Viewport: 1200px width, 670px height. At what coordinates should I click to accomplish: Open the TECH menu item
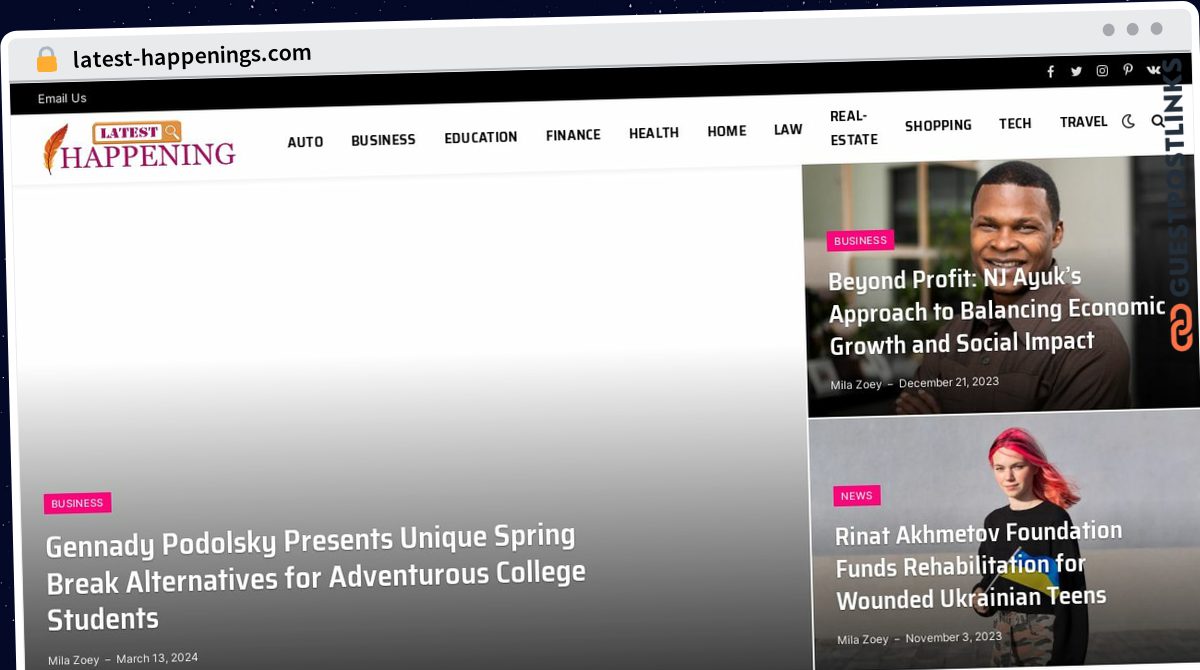coord(1015,123)
